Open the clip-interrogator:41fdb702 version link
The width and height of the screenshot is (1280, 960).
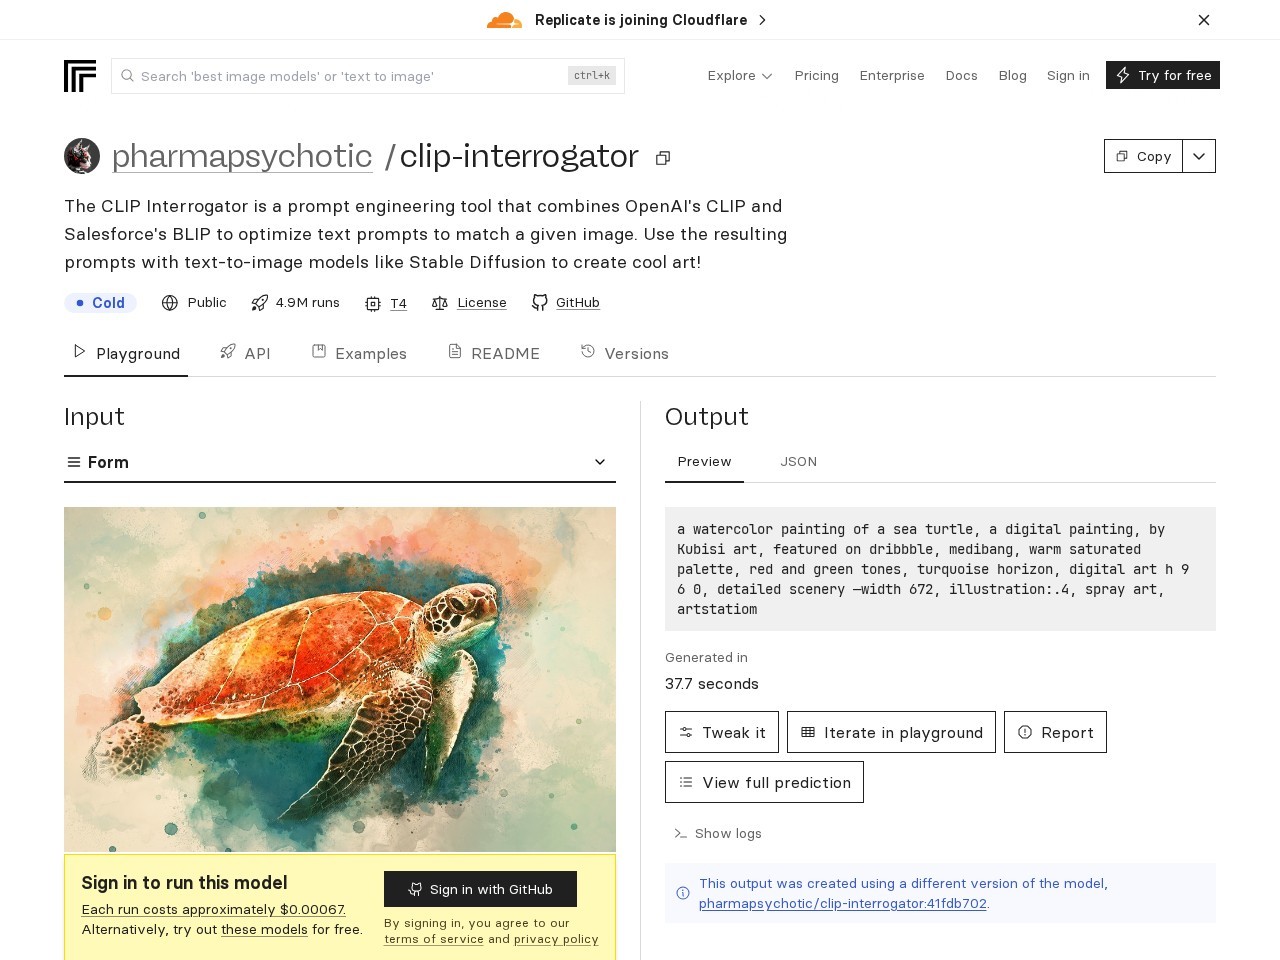(842, 904)
